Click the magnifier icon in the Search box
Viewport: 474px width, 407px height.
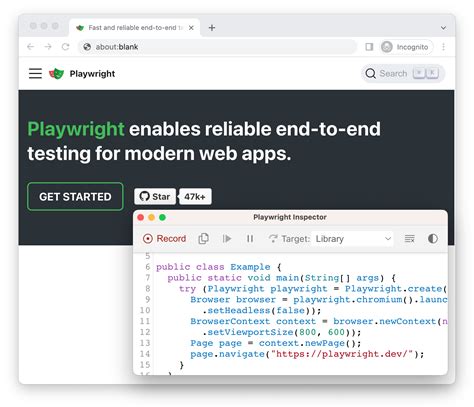(x=370, y=73)
